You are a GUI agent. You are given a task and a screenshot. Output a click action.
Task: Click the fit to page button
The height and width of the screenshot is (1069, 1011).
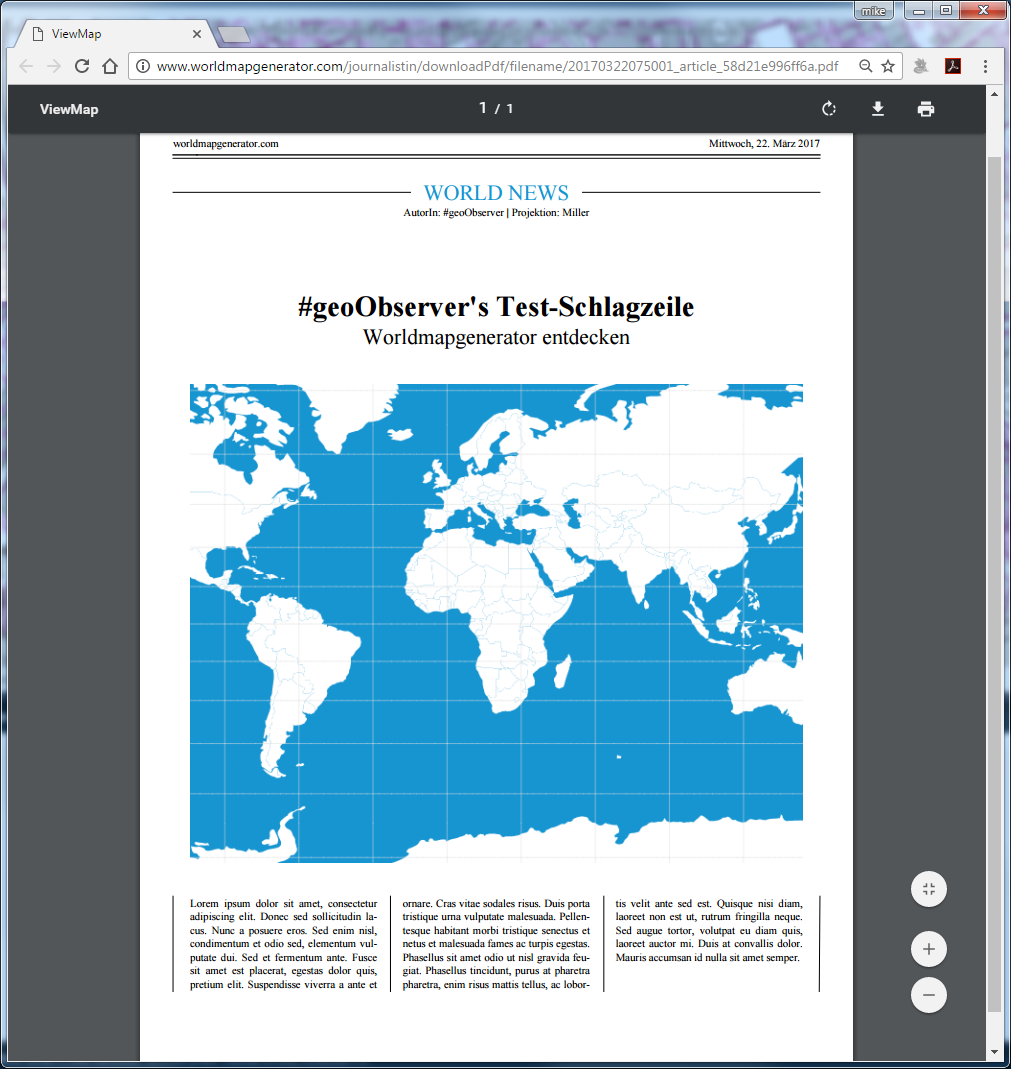[x=929, y=889]
